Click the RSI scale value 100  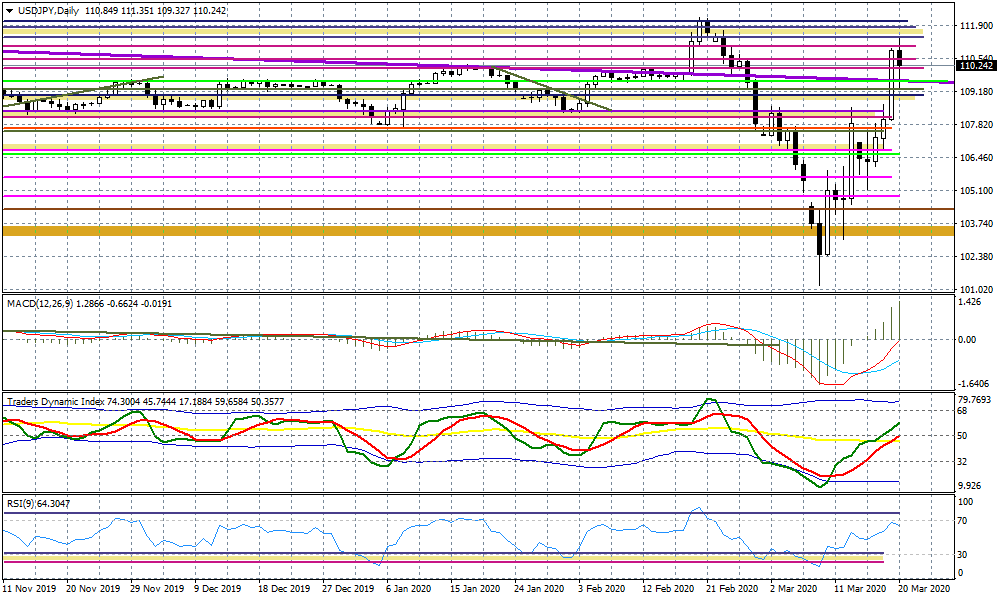pyautogui.click(x=966, y=502)
